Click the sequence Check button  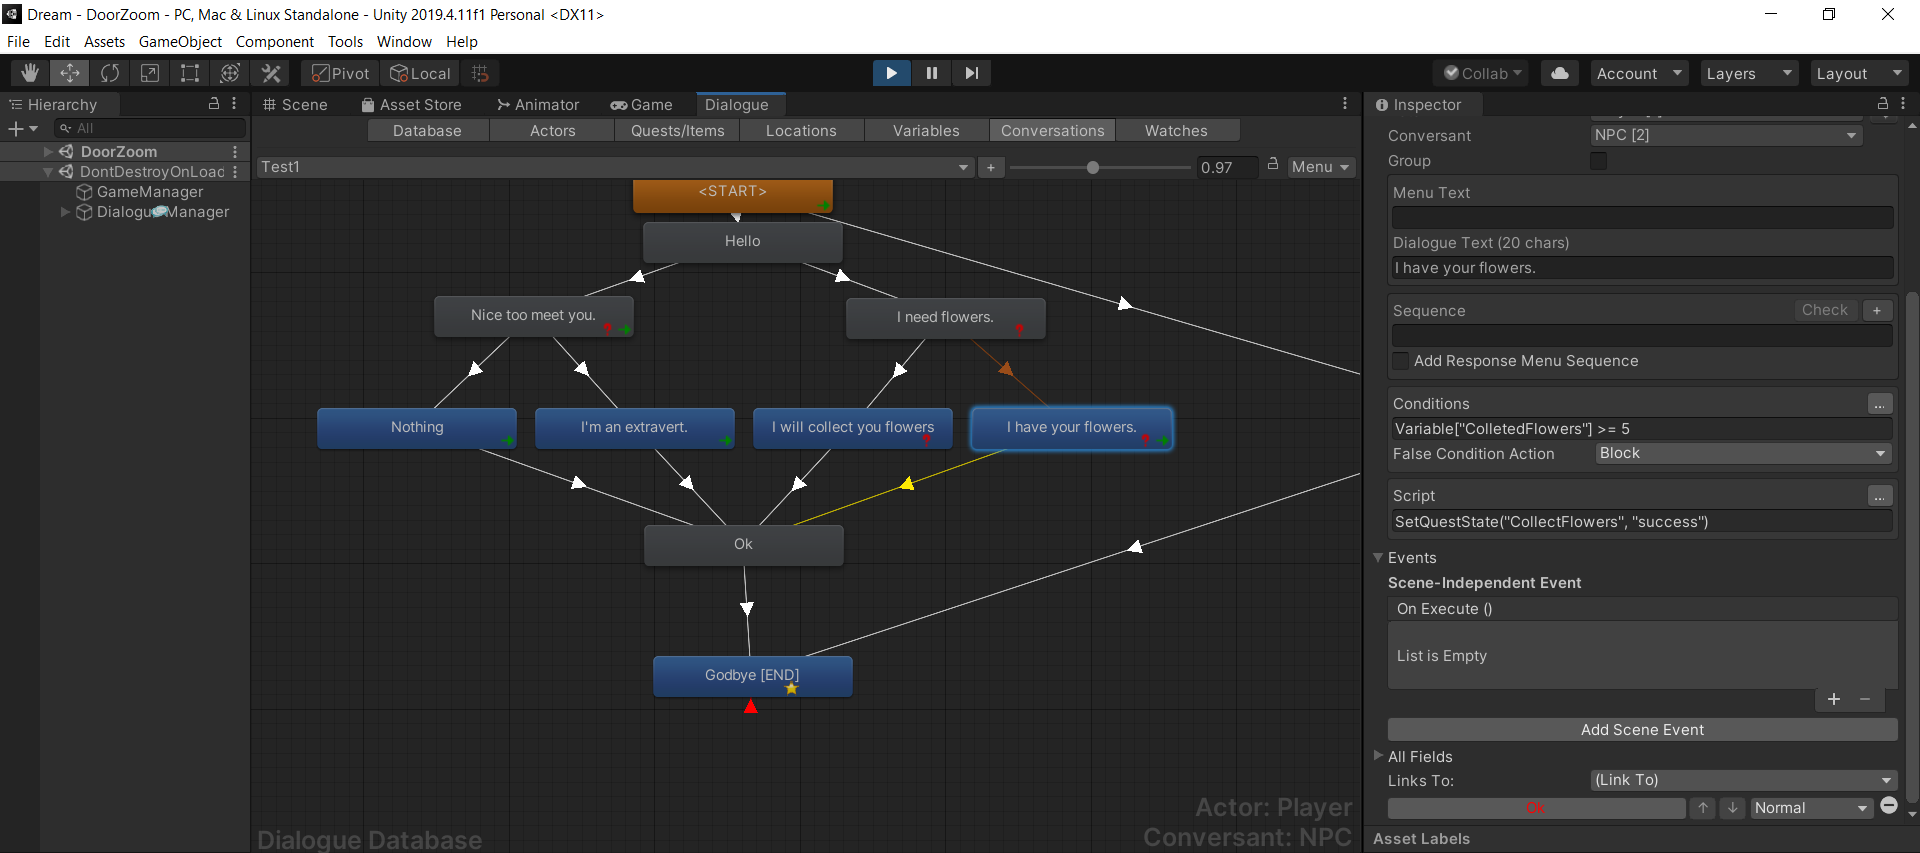click(x=1824, y=311)
